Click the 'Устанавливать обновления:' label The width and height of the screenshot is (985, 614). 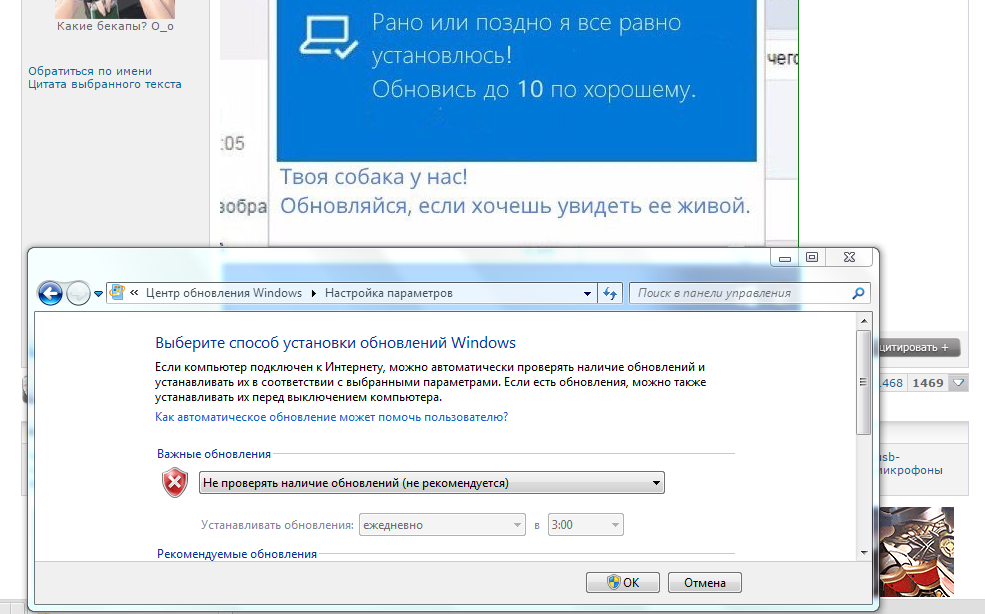pos(277,525)
